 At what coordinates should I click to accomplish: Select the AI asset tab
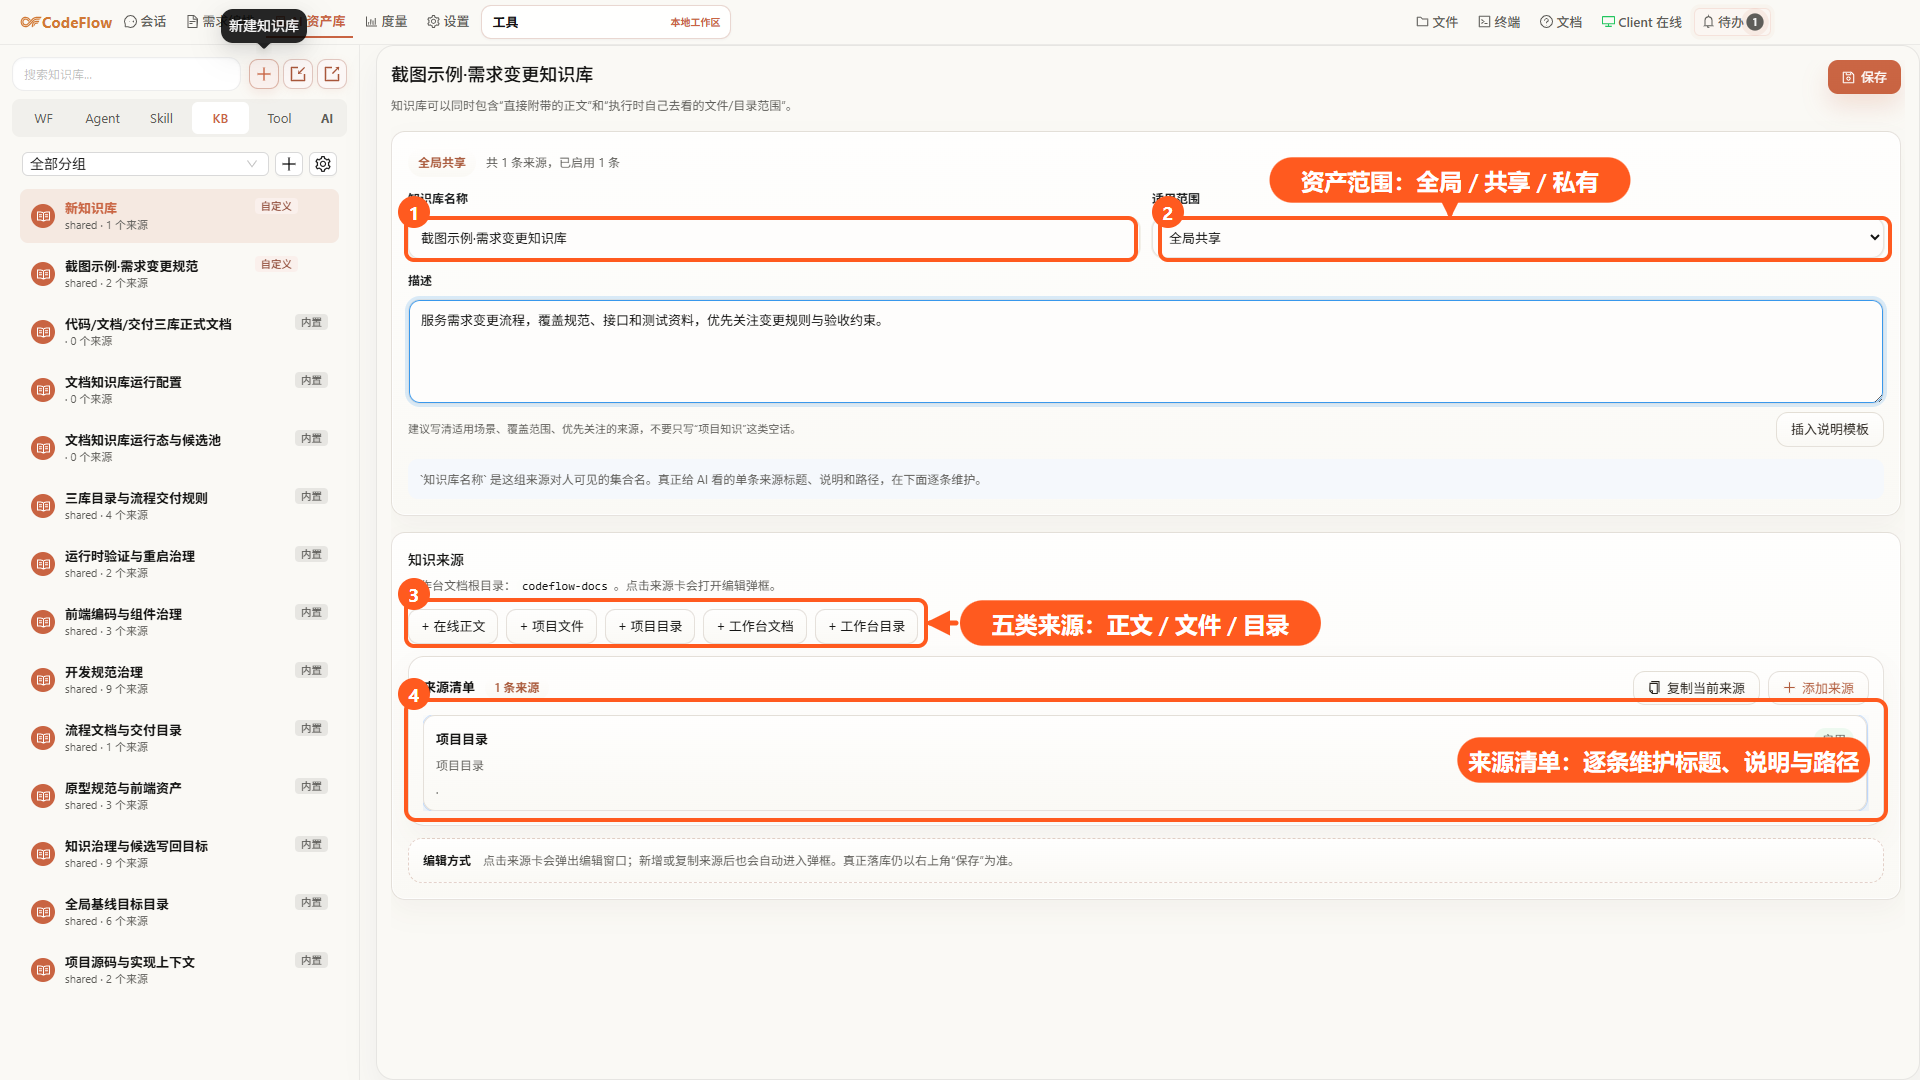click(x=327, y=118)
